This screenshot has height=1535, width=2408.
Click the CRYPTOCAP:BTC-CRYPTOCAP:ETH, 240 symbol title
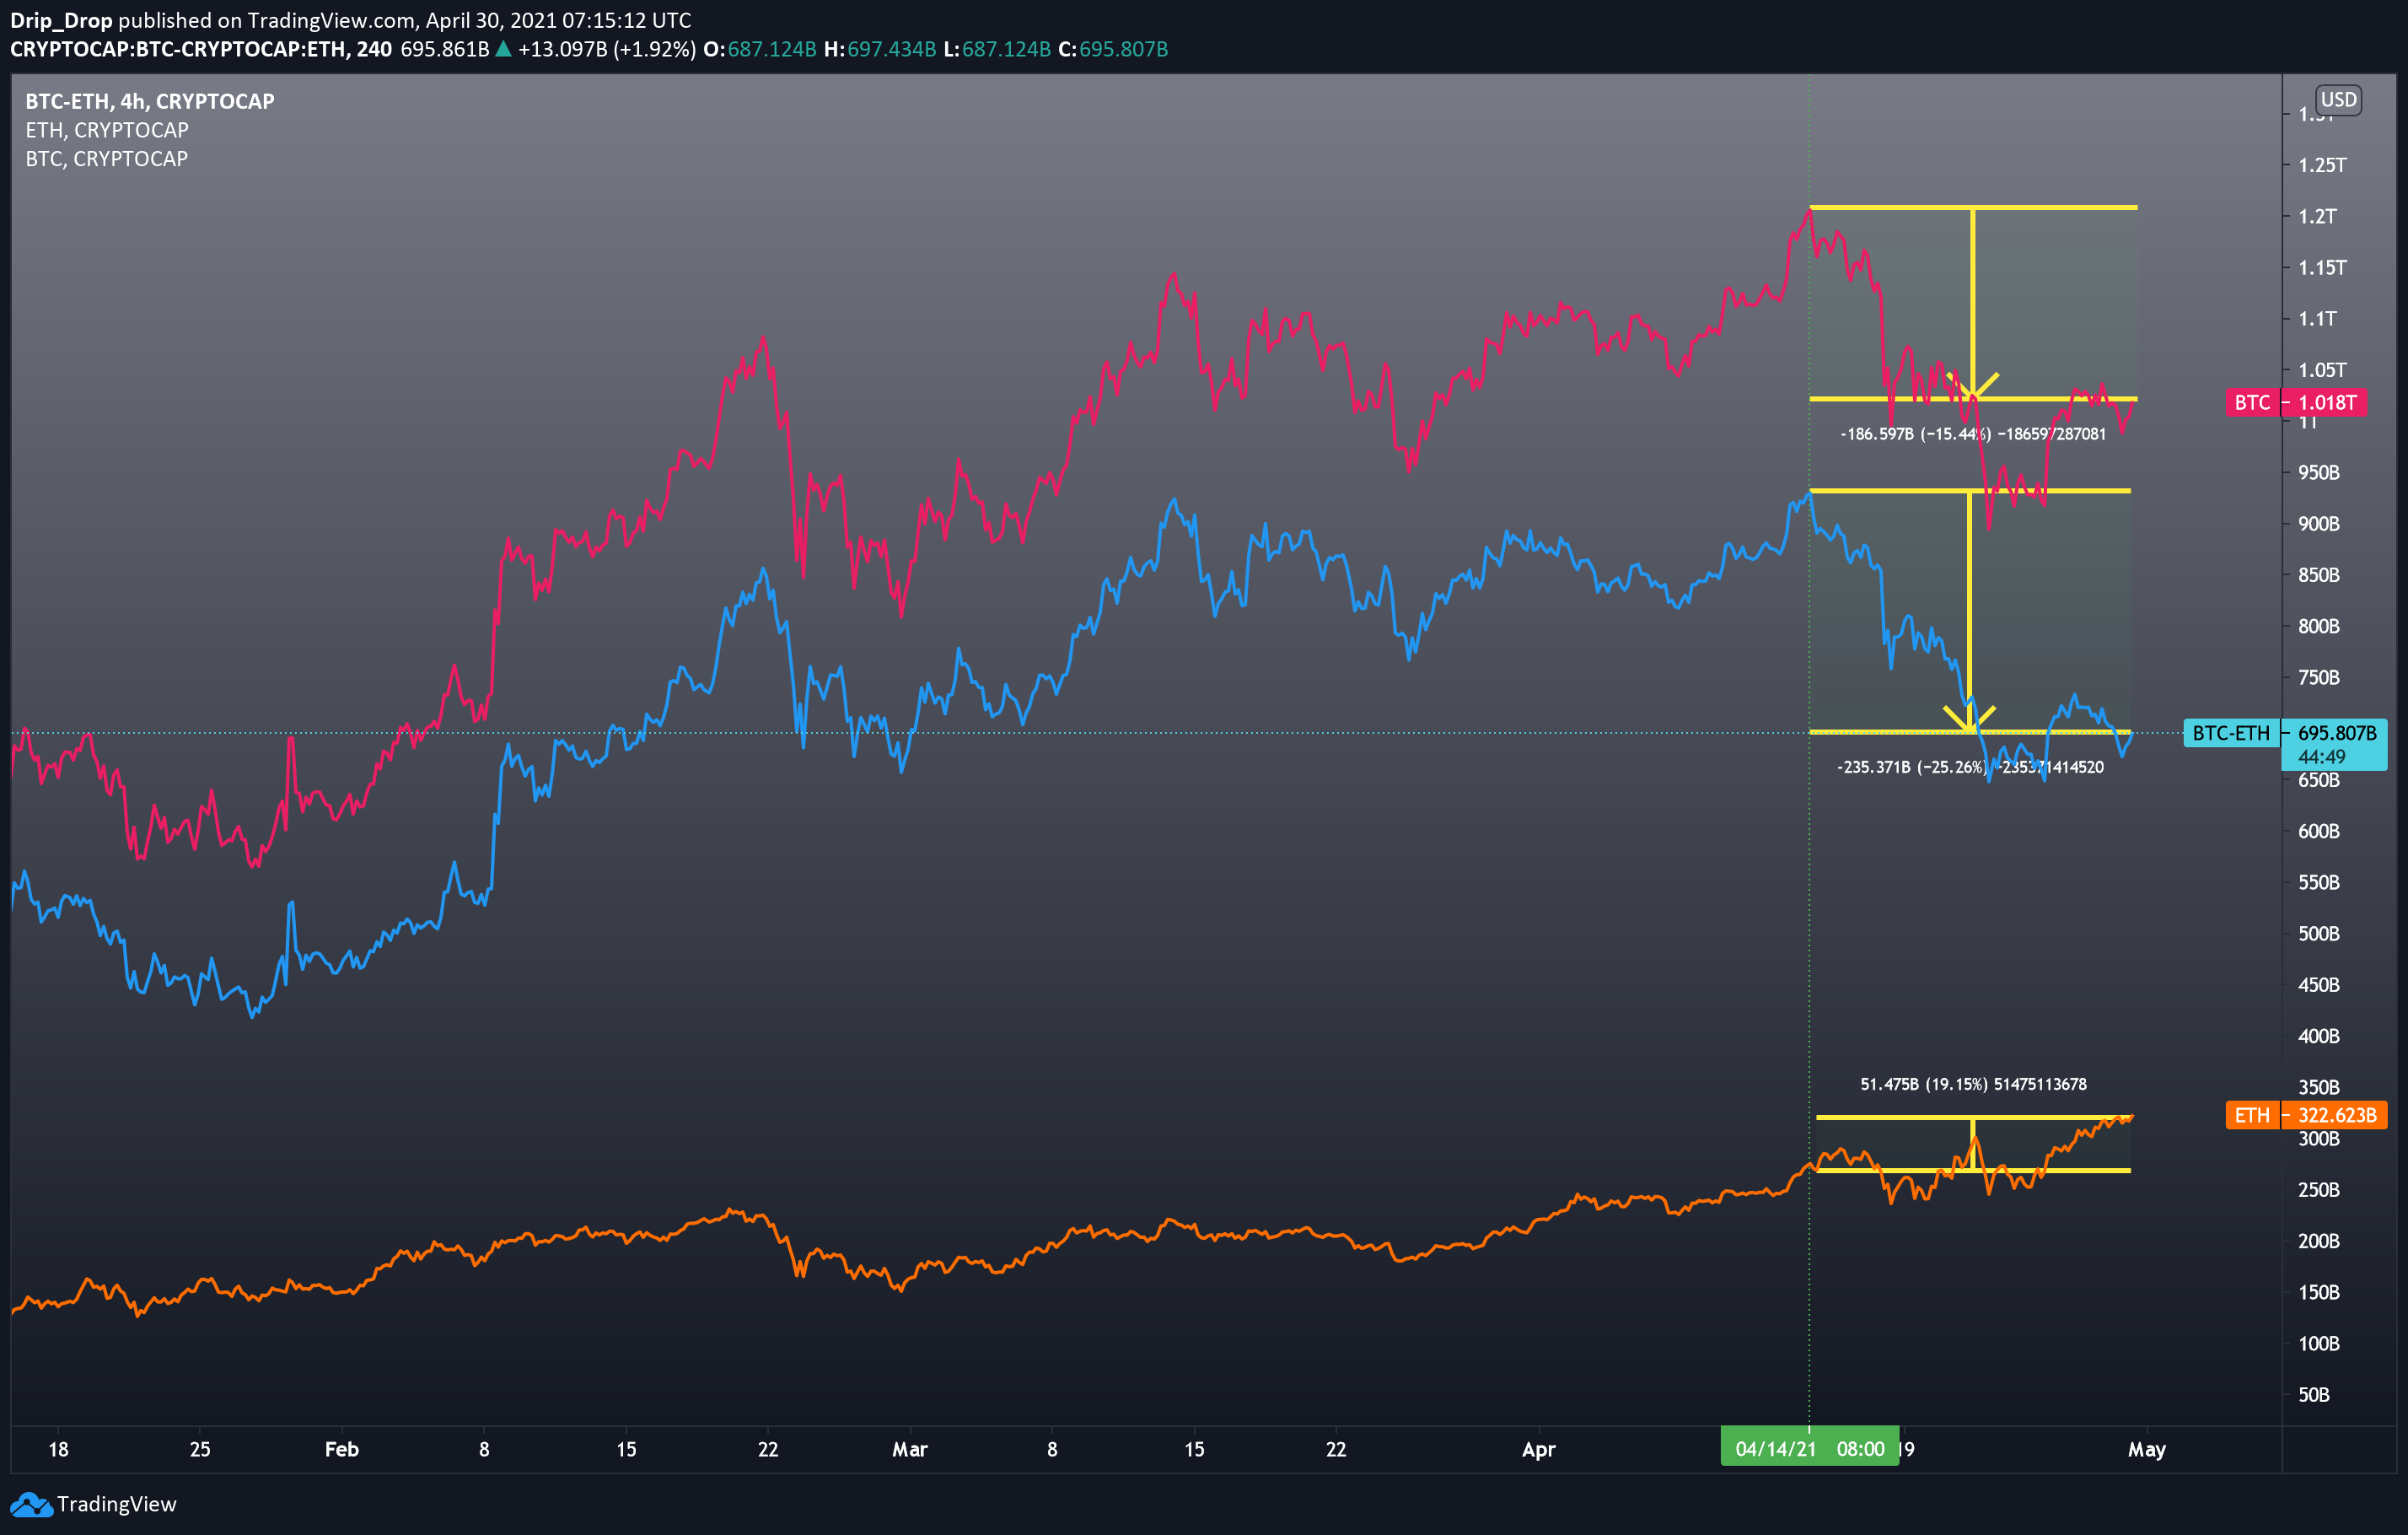tap(200, 49)
